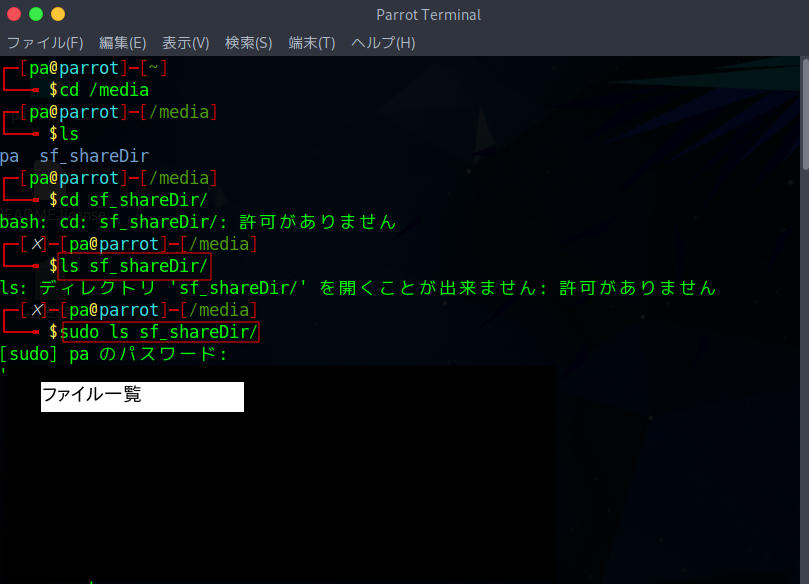Viewport: 809px width, 584px height.
Task: Click the terminal vertical scrollbar handle
Action: click(x=805, y=113)
